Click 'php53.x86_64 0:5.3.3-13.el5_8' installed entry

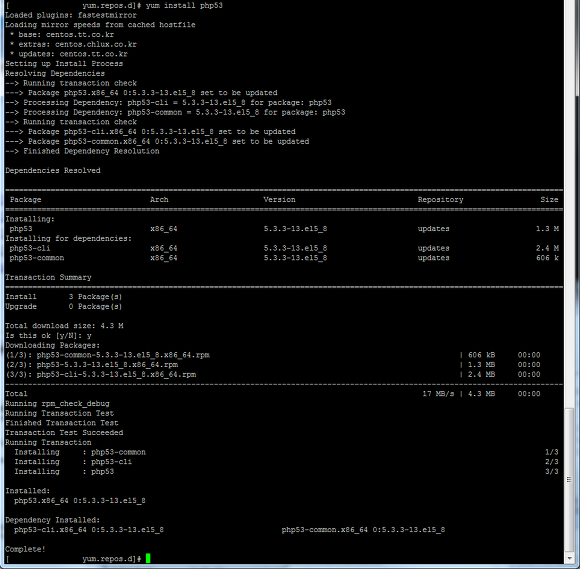pos(80,501)
